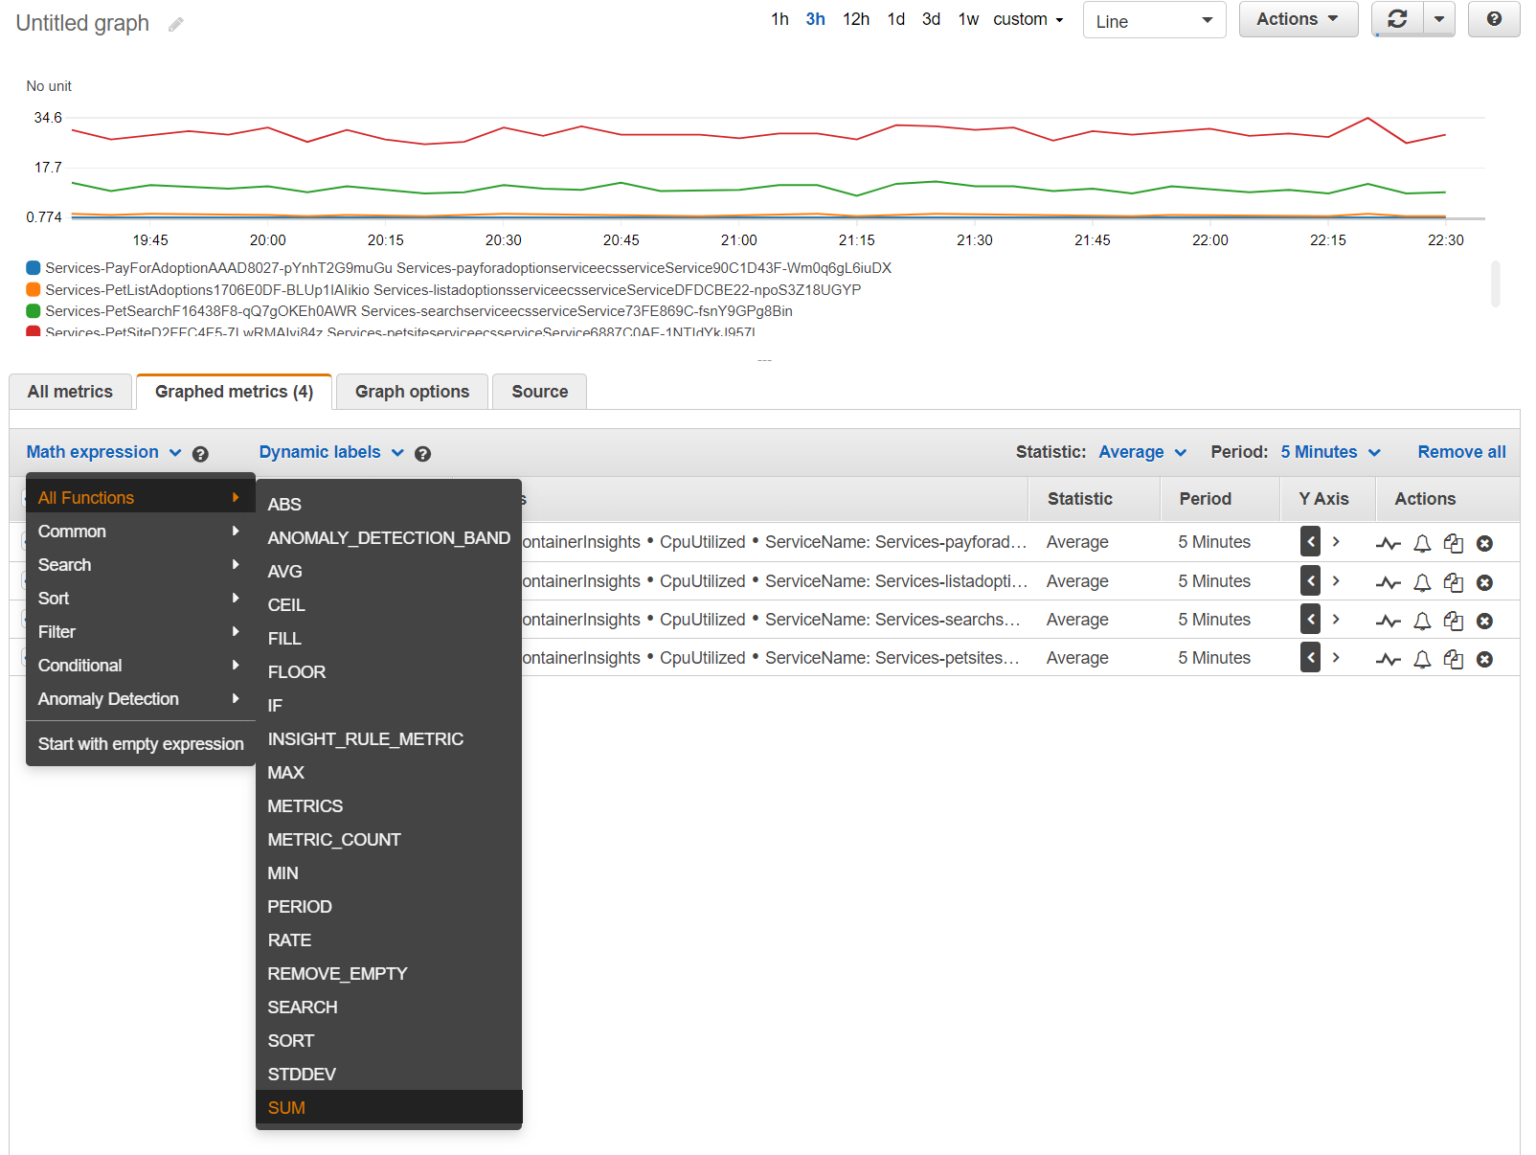The image size is (1536, 1155).
Task: Open the Line chart type dropdown
Action: (x=1153, y=21)
